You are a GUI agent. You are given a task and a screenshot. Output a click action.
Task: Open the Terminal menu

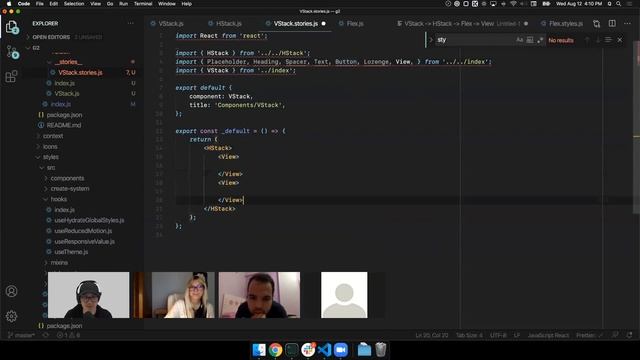coord(143,4)
